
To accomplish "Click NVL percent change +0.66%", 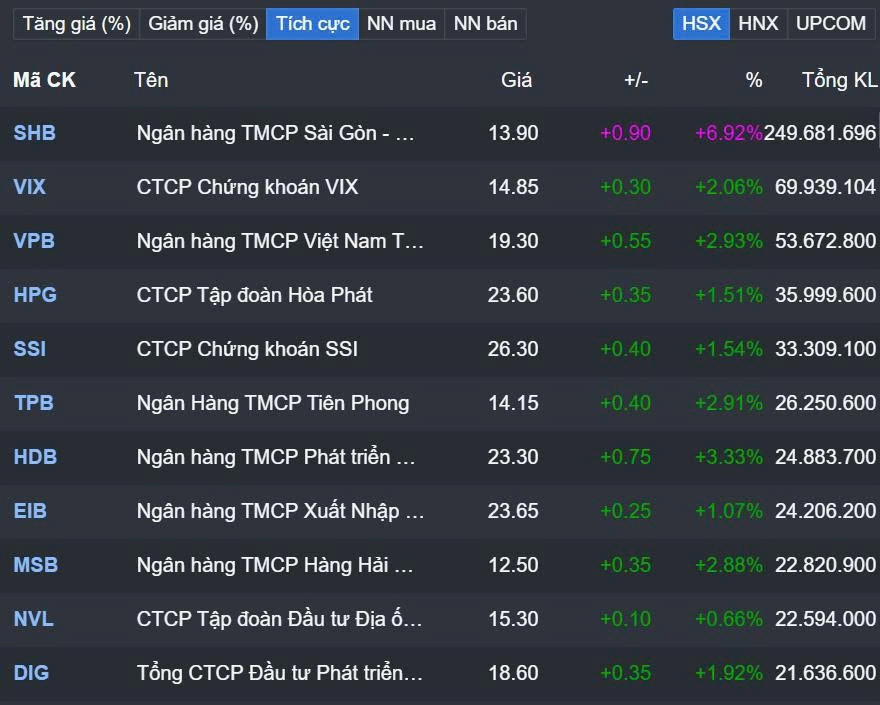I will pos(728,619).
